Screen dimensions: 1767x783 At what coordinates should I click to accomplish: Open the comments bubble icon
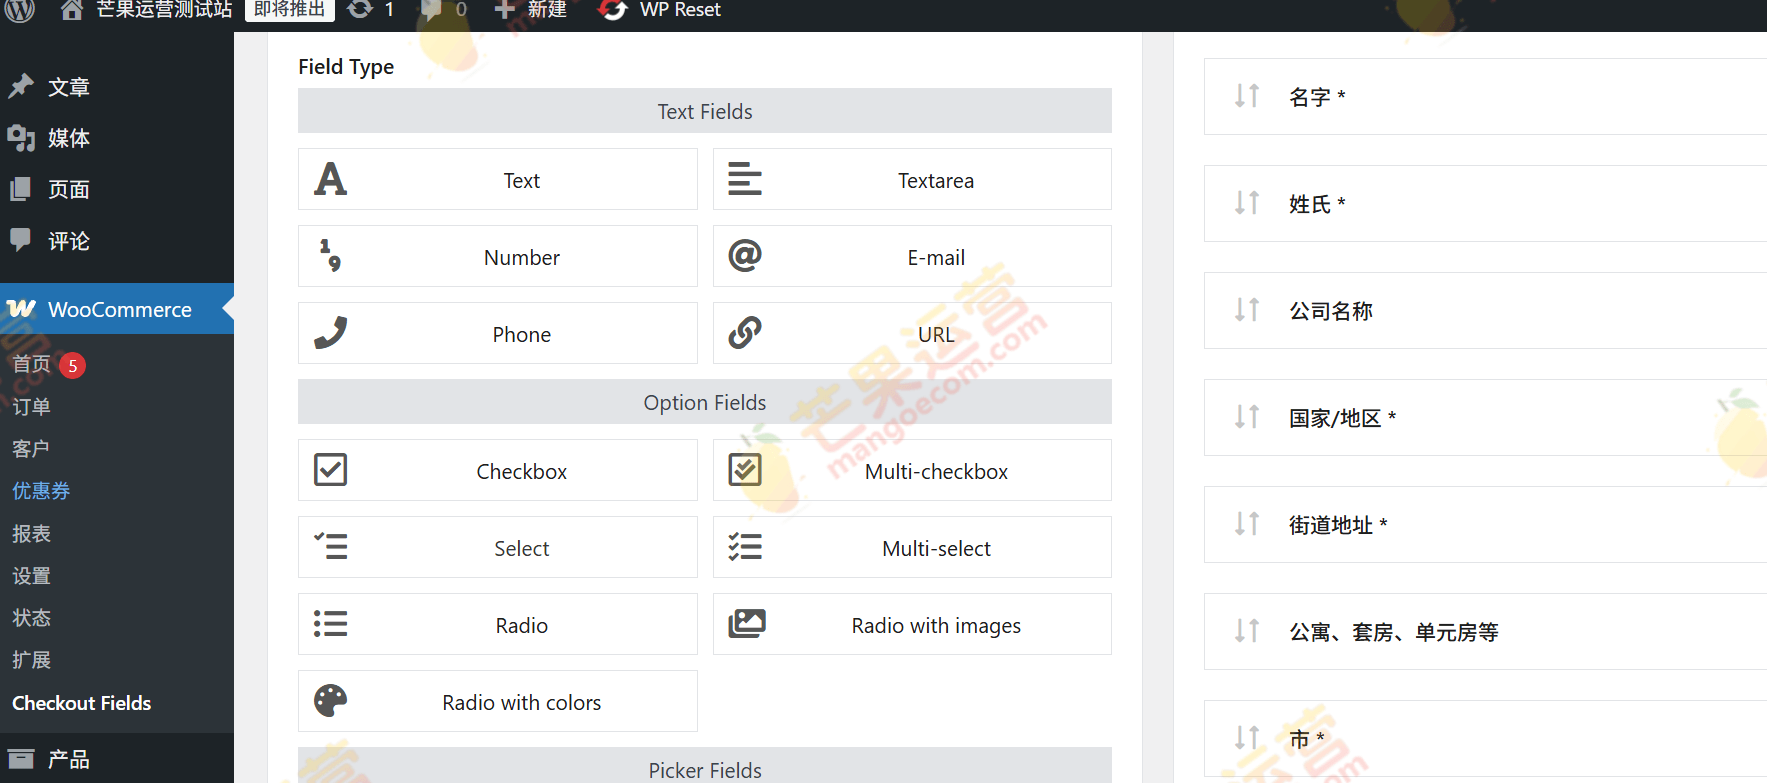click(x=431, y=10)
